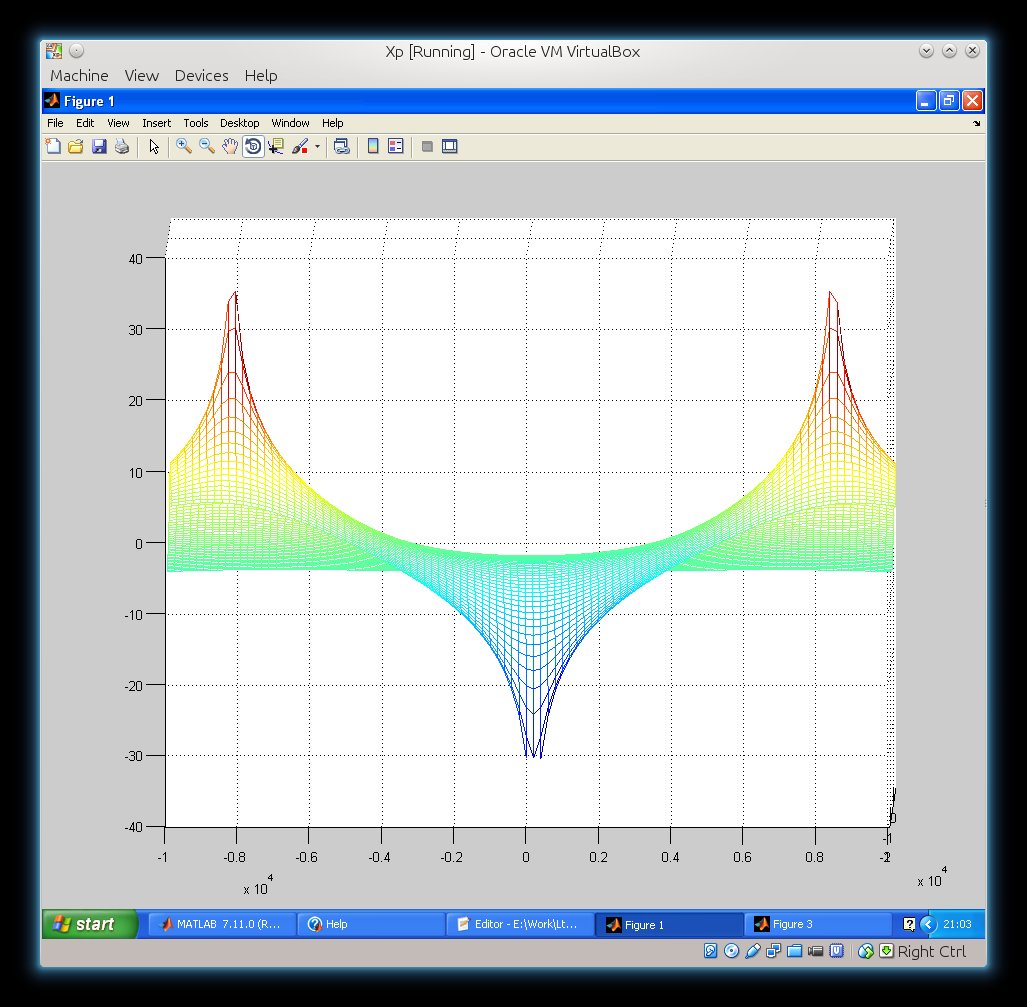
Task: Select the Edit Plot arrow tool
Action: click(154, 146)
